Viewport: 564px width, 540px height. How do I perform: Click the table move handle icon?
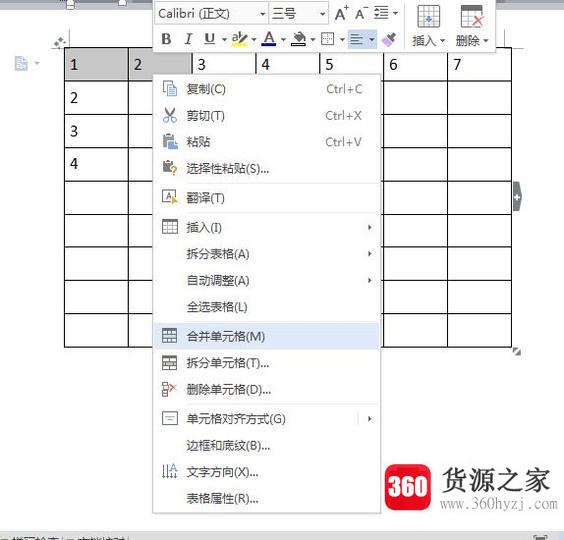(x=59, y=42)
